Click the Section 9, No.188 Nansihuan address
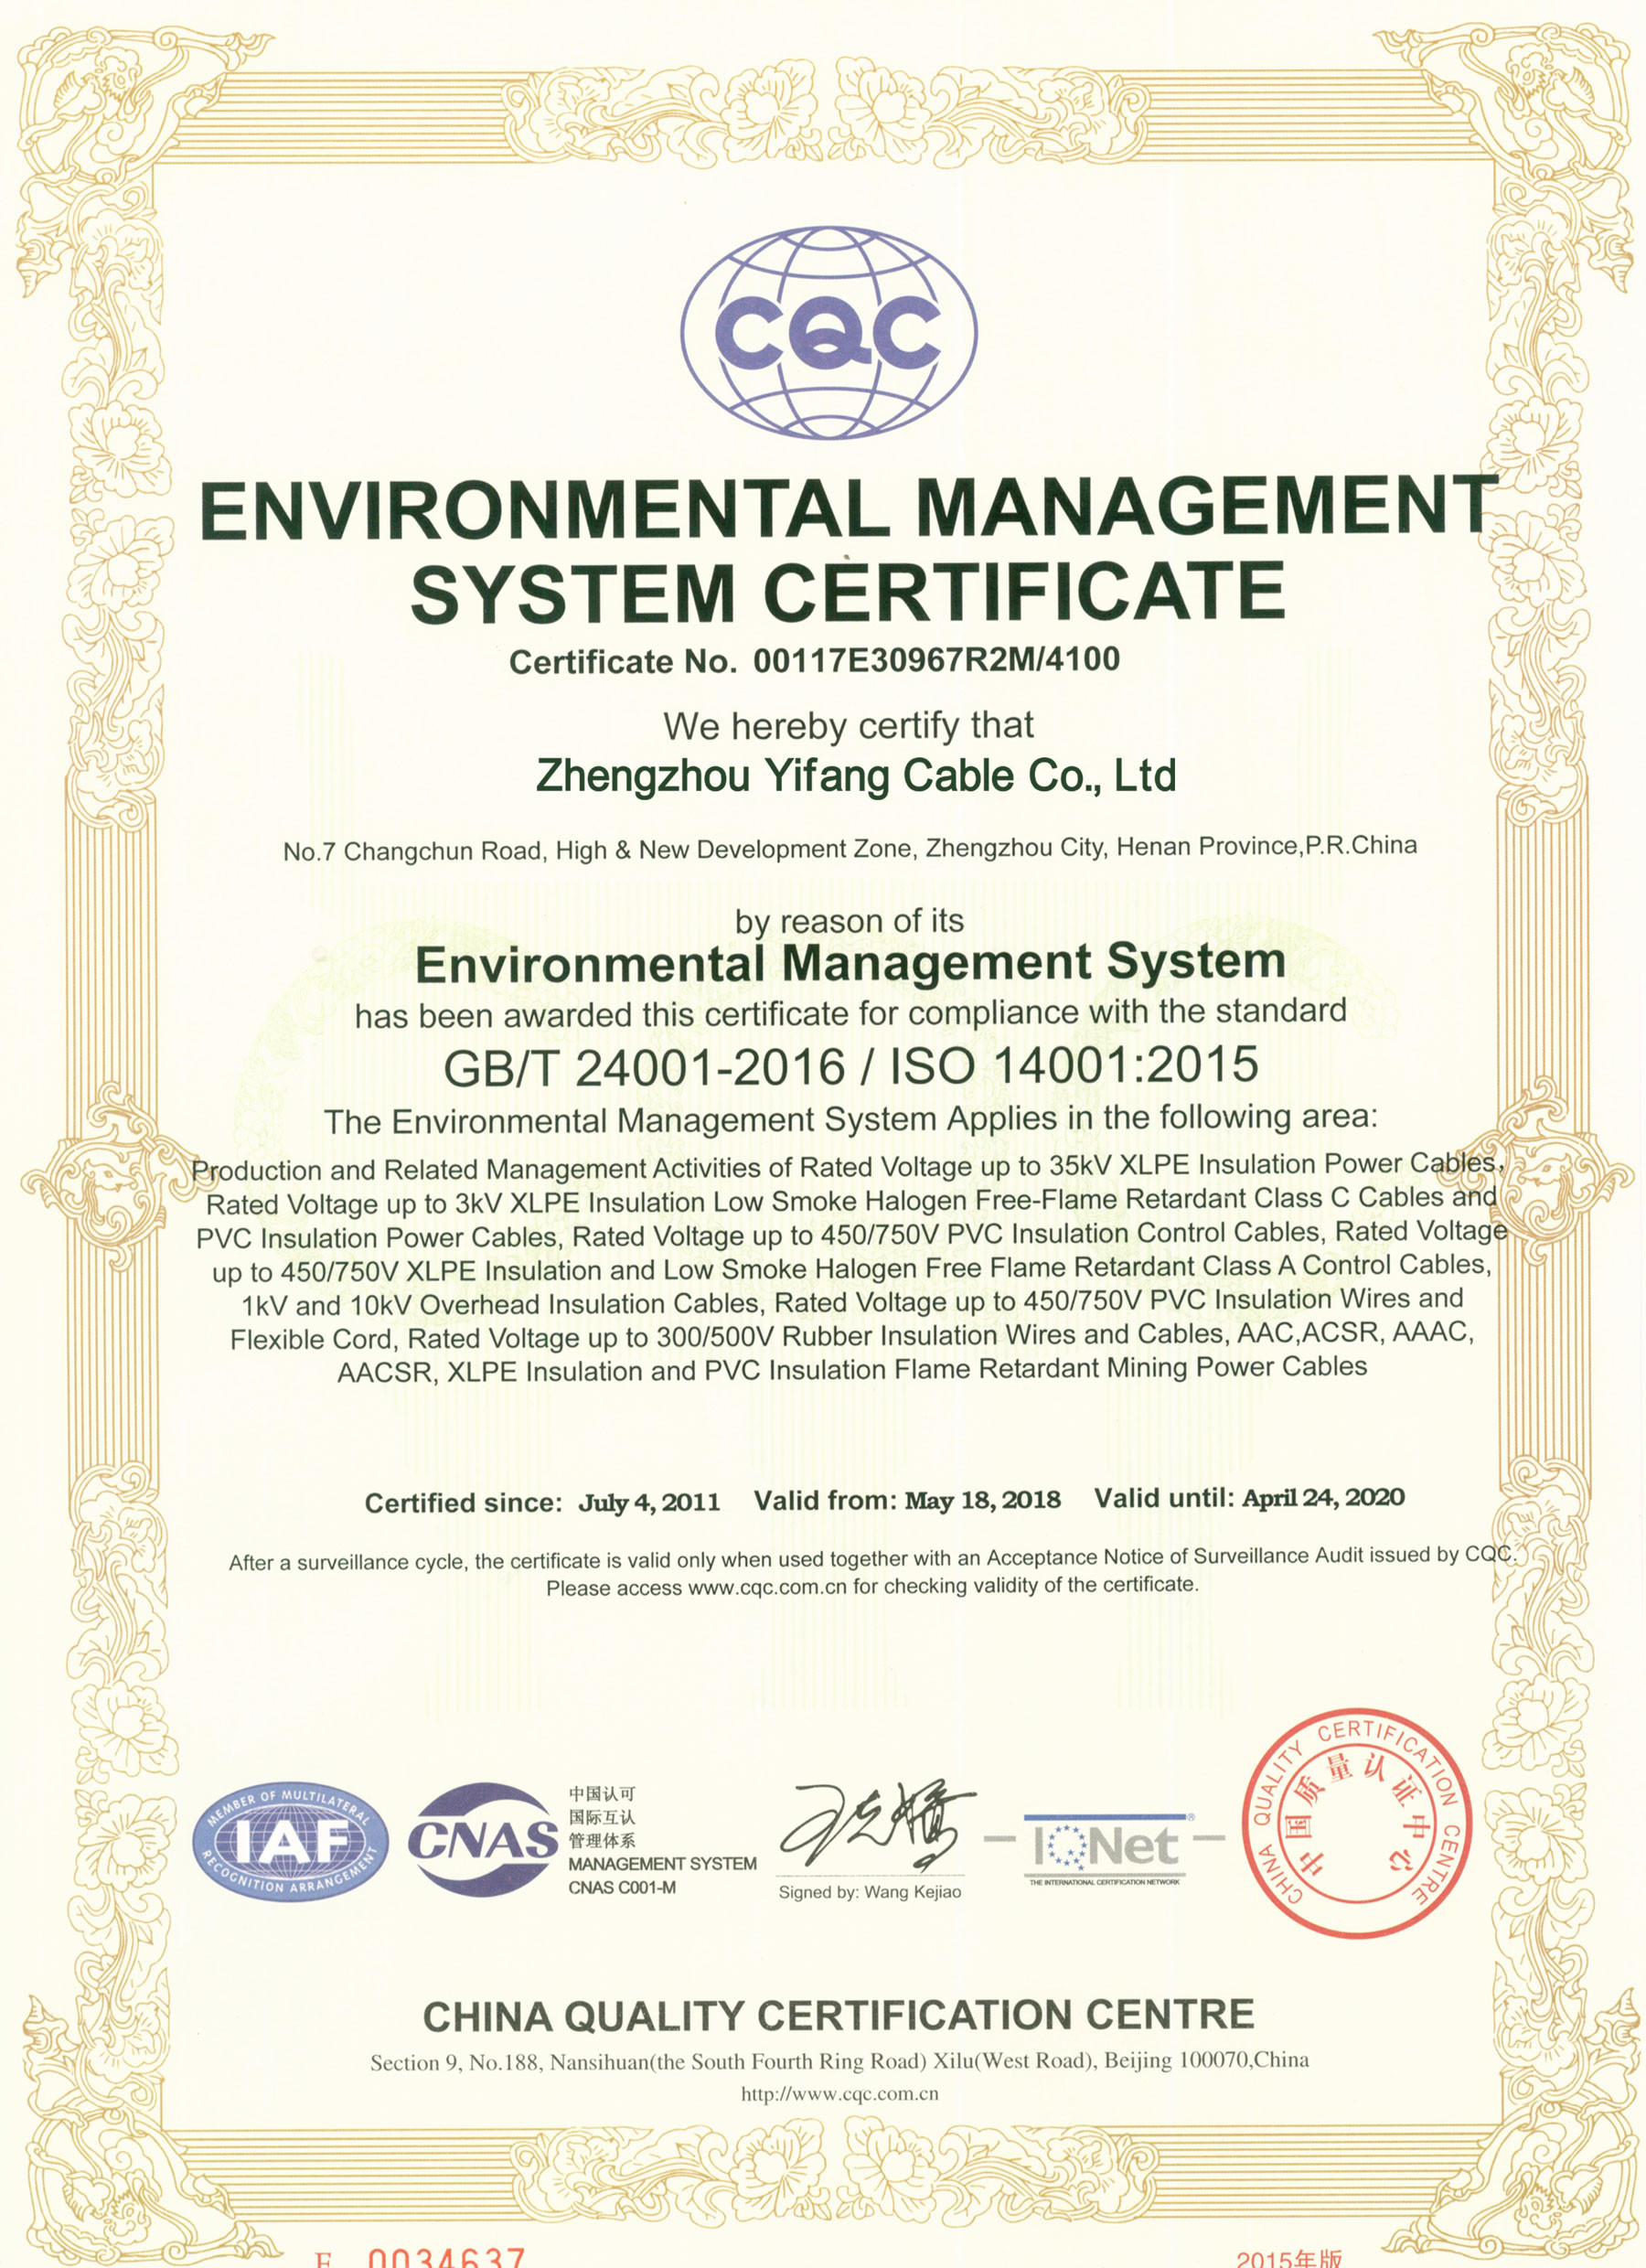 coord(839,2062)
